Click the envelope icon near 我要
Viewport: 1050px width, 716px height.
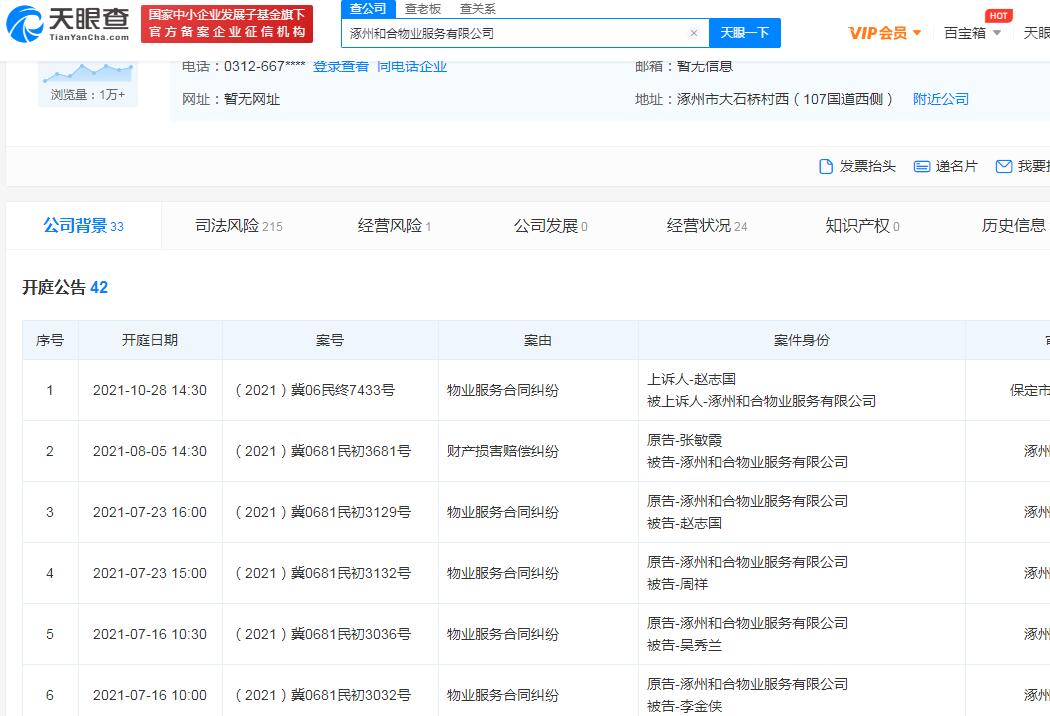tap(1004, 166)
